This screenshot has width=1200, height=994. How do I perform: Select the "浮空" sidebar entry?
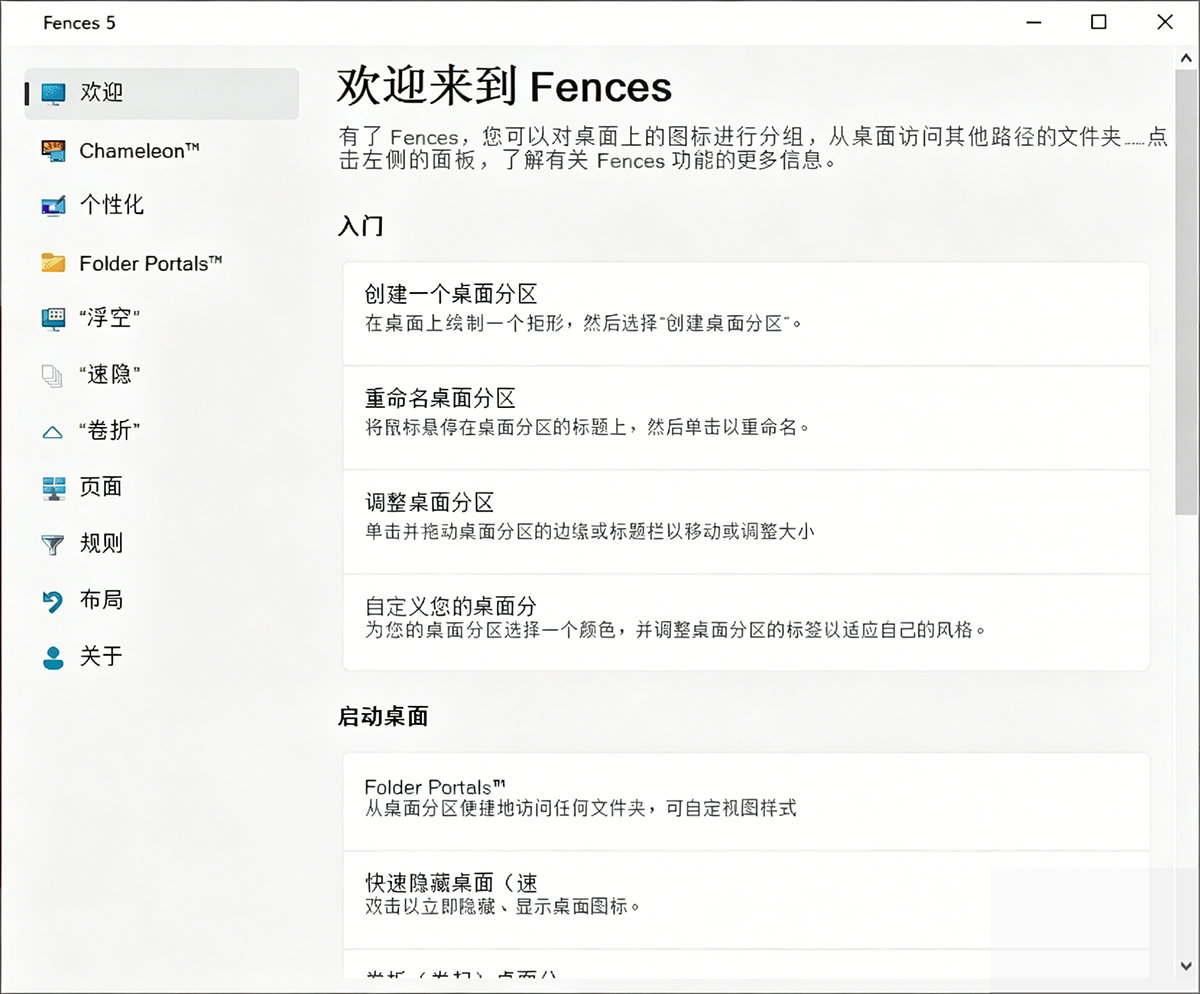[109, 319]
